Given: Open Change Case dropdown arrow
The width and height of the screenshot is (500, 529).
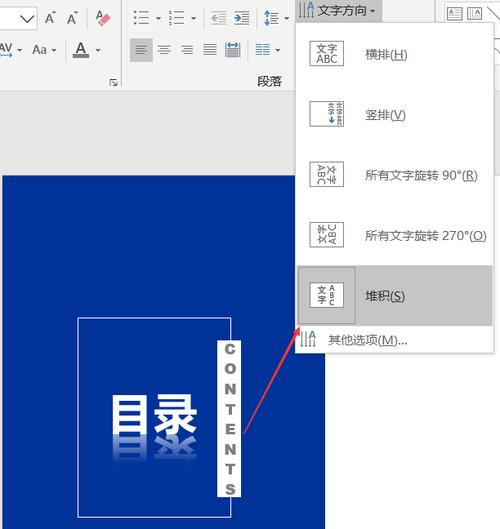Looking at the screenshot, I should coord(54,50).
